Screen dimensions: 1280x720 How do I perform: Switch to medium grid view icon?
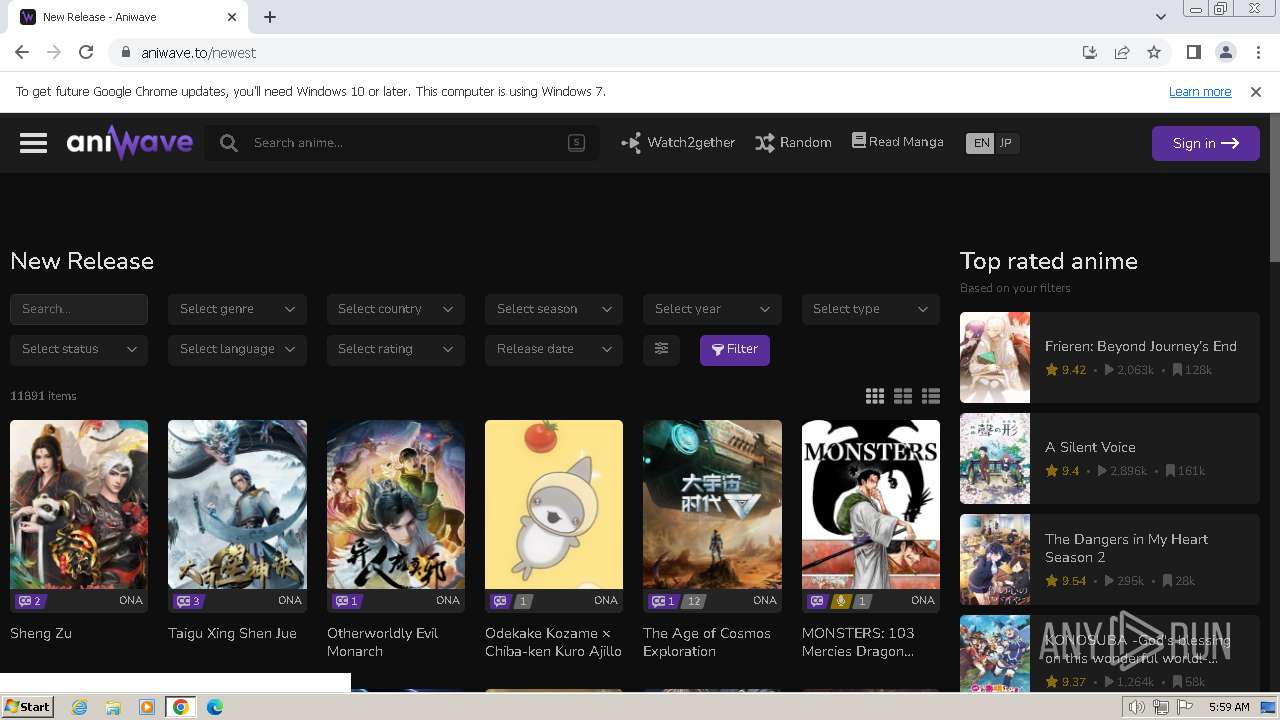coord(903,396)
